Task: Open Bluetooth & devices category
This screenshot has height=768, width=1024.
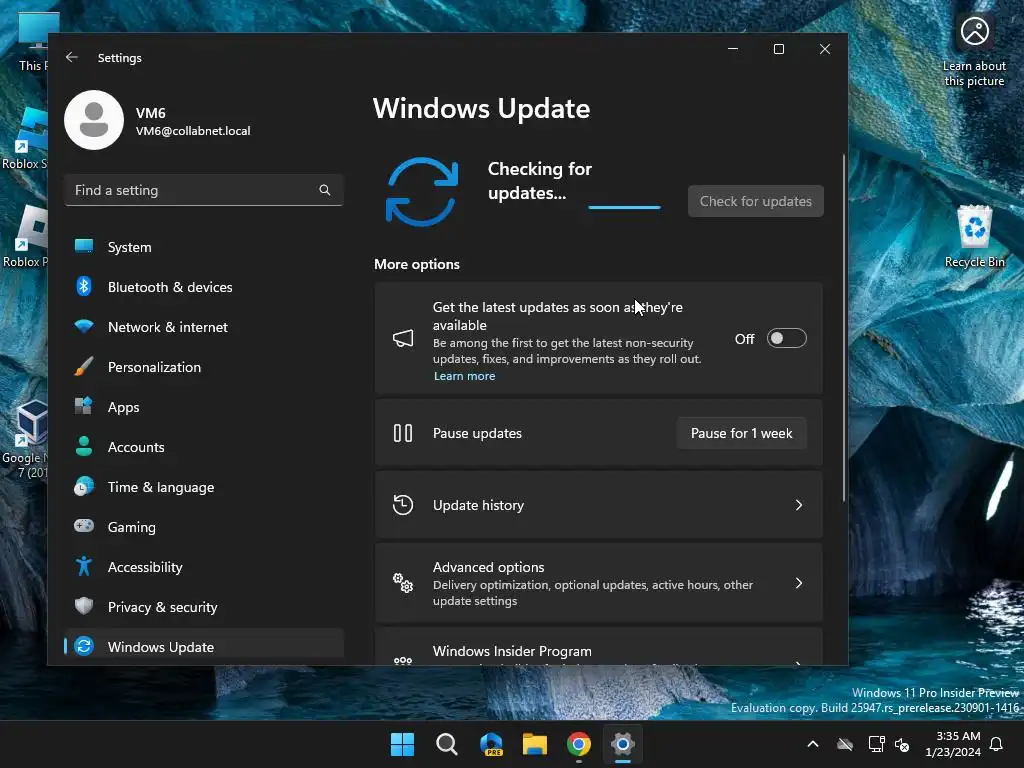Action: [204, 287]
